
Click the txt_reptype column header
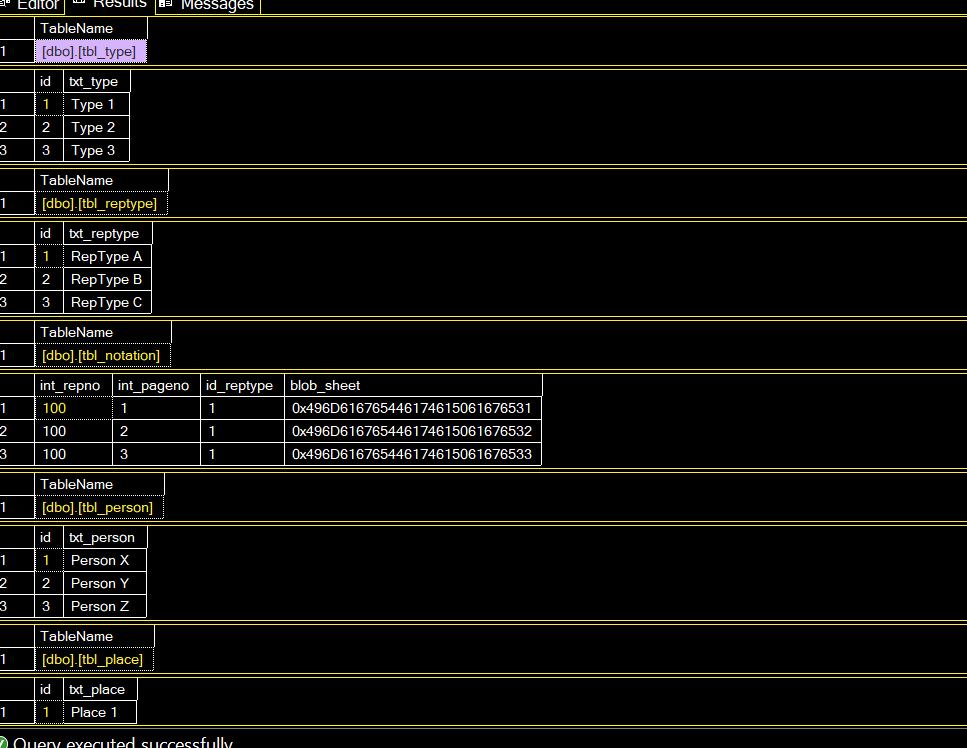[105, 233]
